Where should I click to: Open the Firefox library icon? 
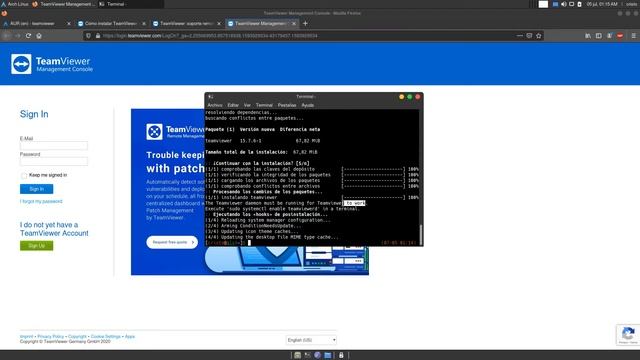(588, 36)
